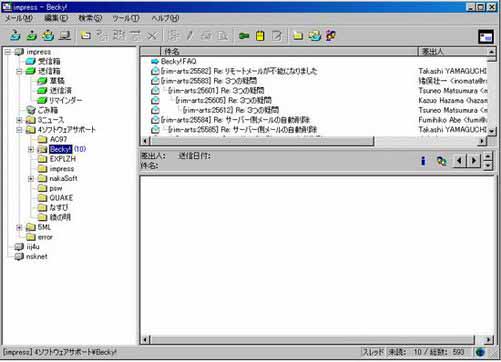Expand the nakaSoft folder node
The width and height of the screenshot is (501, 362).
tap(31, 179)
